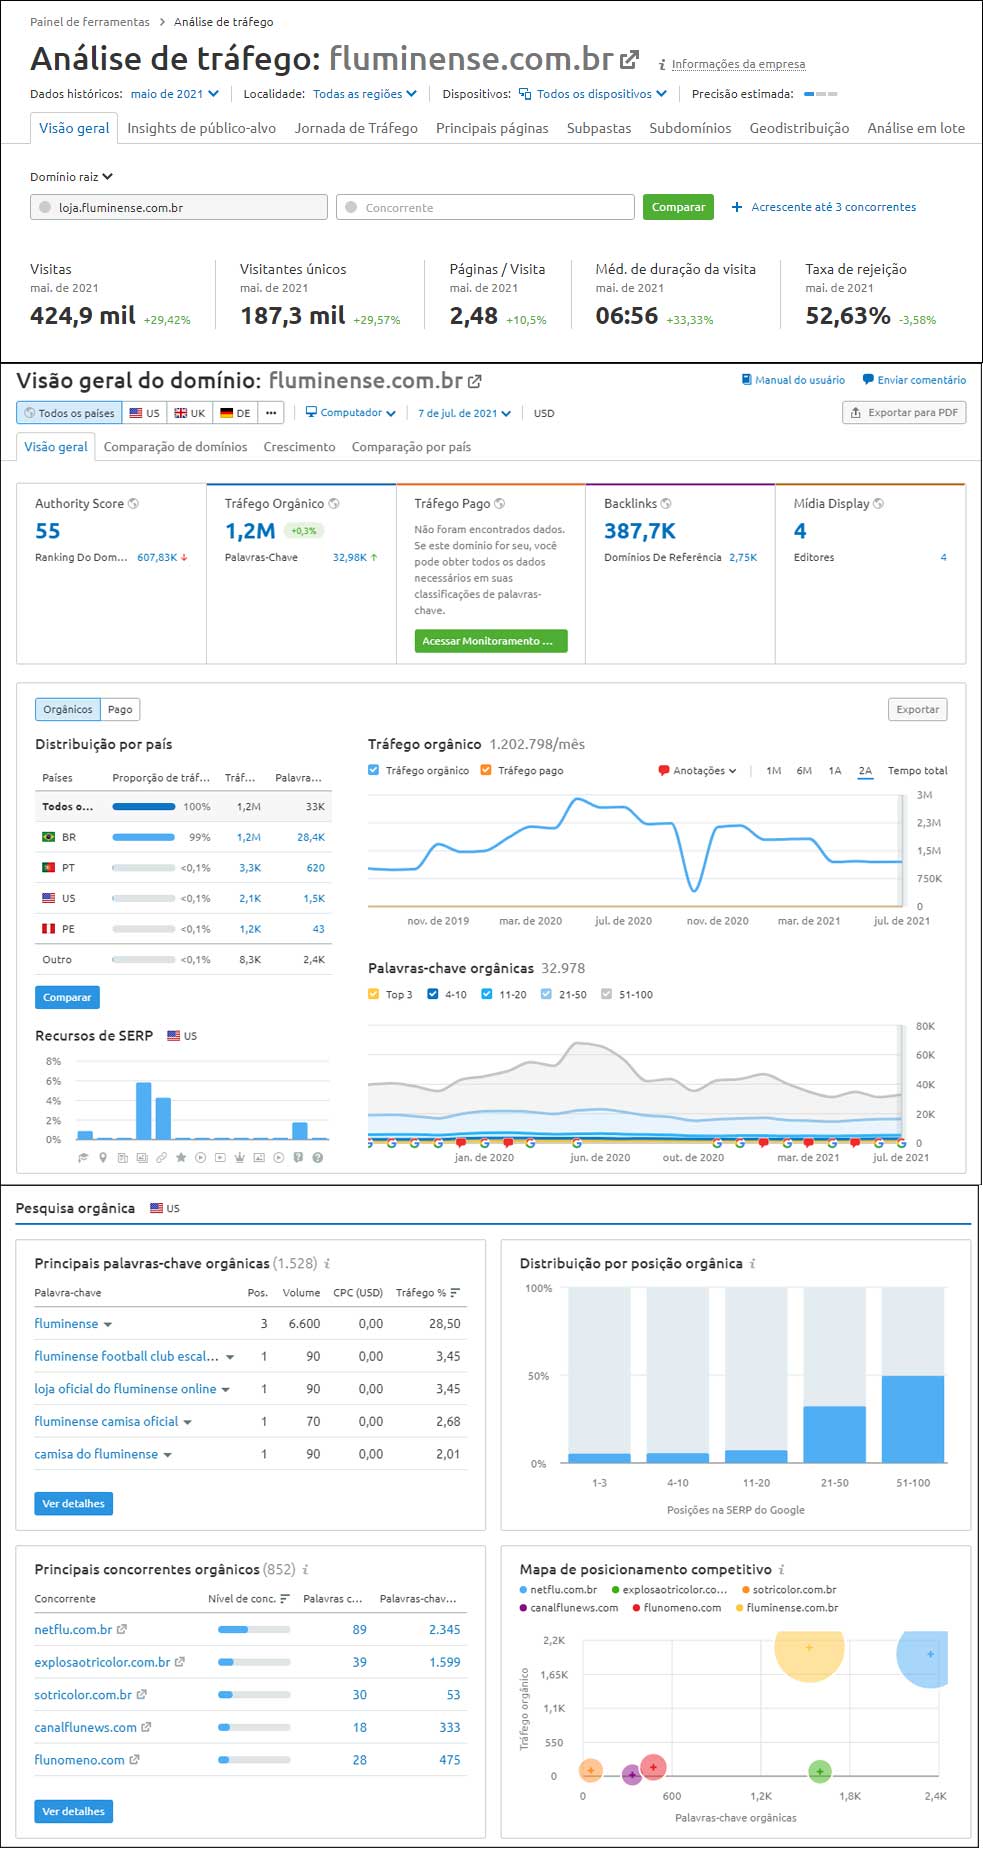The width and height of the screenshot is (983, 1854).
Task: Click the three-dots more countries button
Action: click(271, 413)
